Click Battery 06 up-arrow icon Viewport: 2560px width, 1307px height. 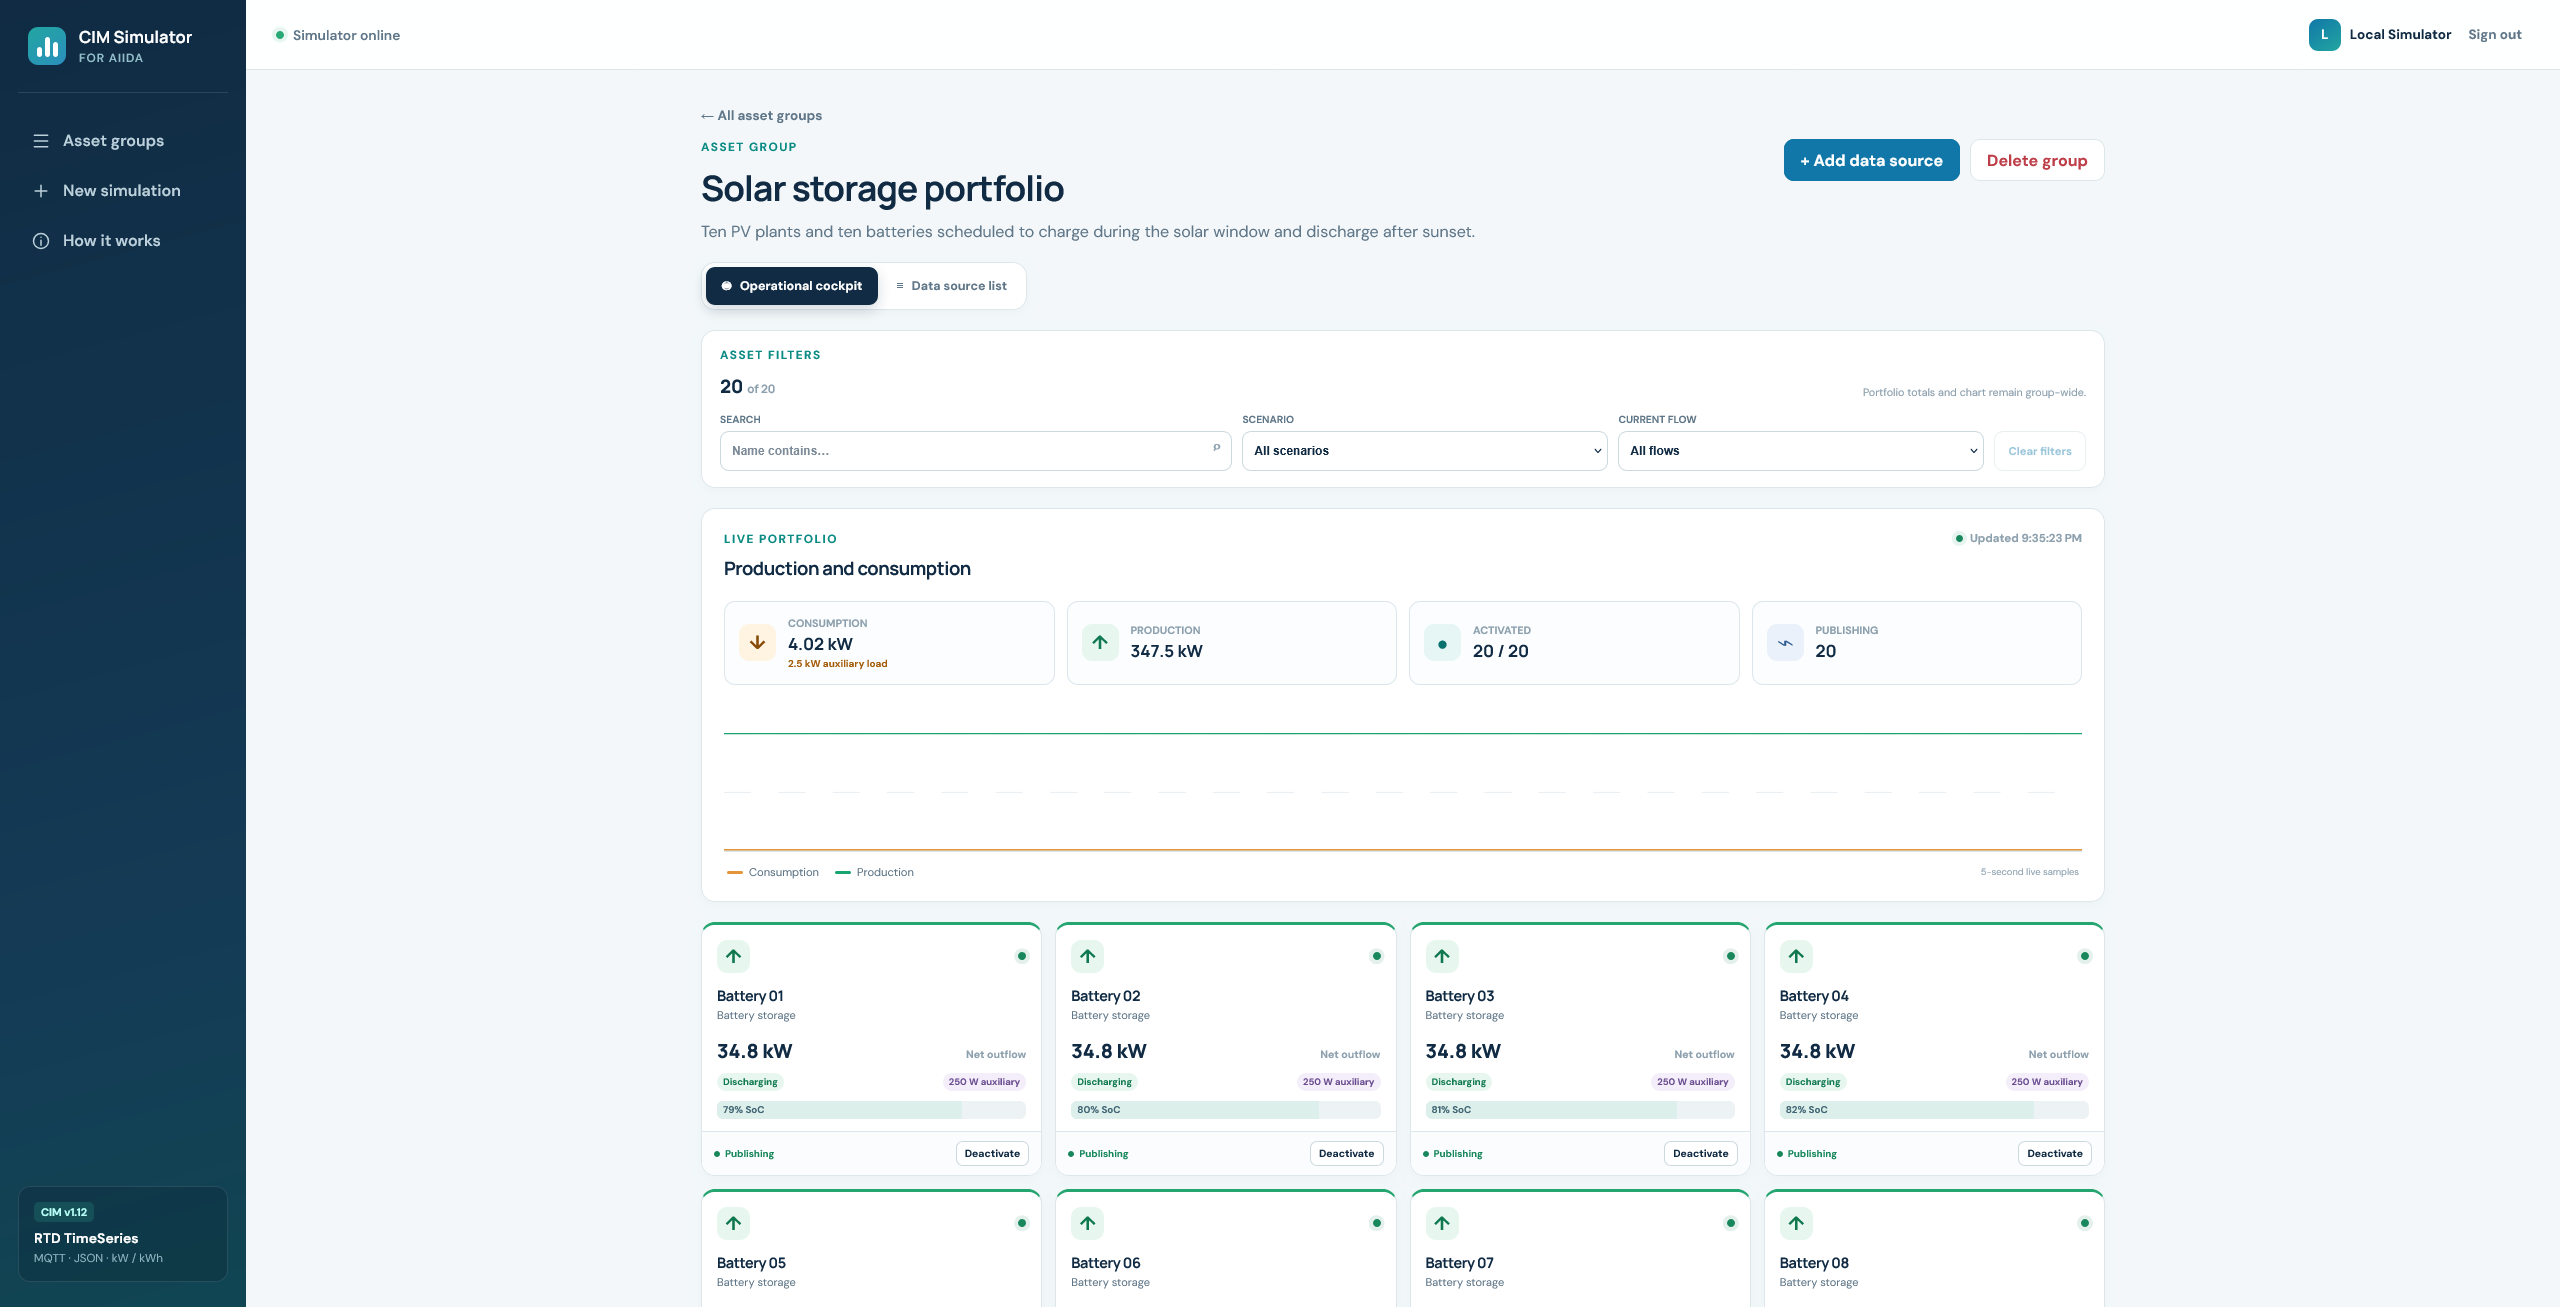(1088, 1223)
